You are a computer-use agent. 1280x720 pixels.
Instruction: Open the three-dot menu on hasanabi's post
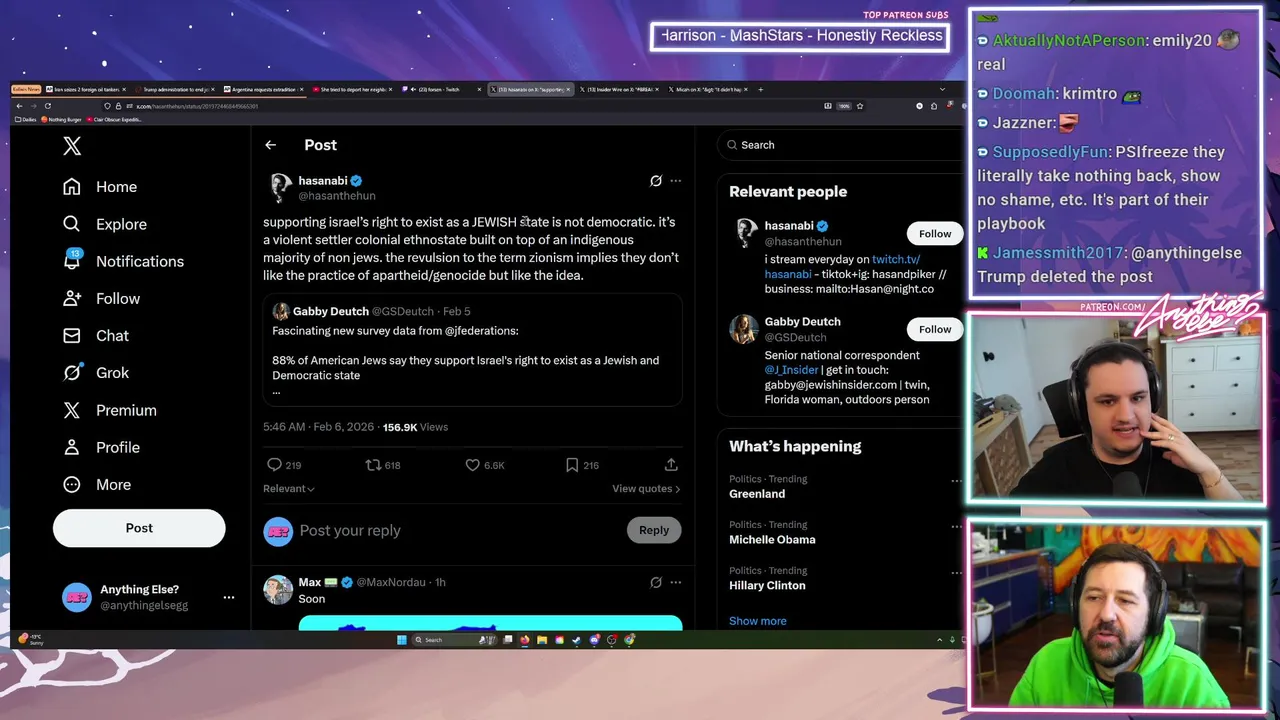tap(676, 181)
